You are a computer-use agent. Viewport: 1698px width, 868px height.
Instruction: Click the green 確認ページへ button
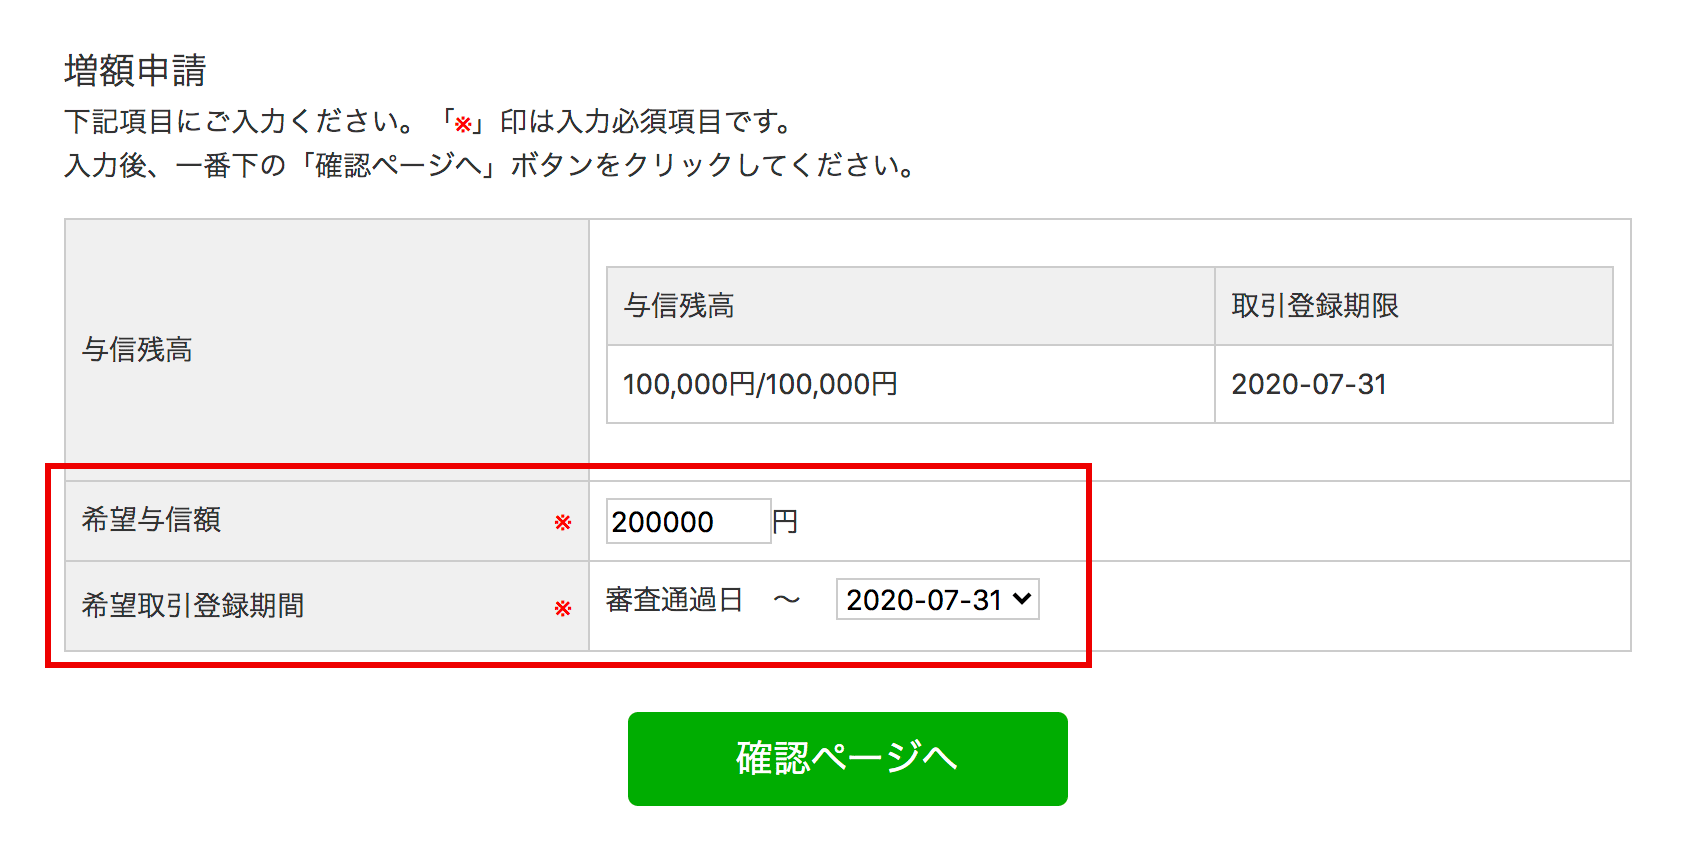pos(847,758)
